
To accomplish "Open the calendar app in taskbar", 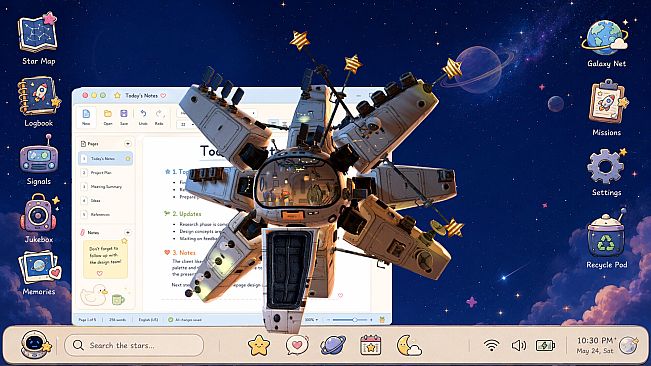I will (370, 345).
